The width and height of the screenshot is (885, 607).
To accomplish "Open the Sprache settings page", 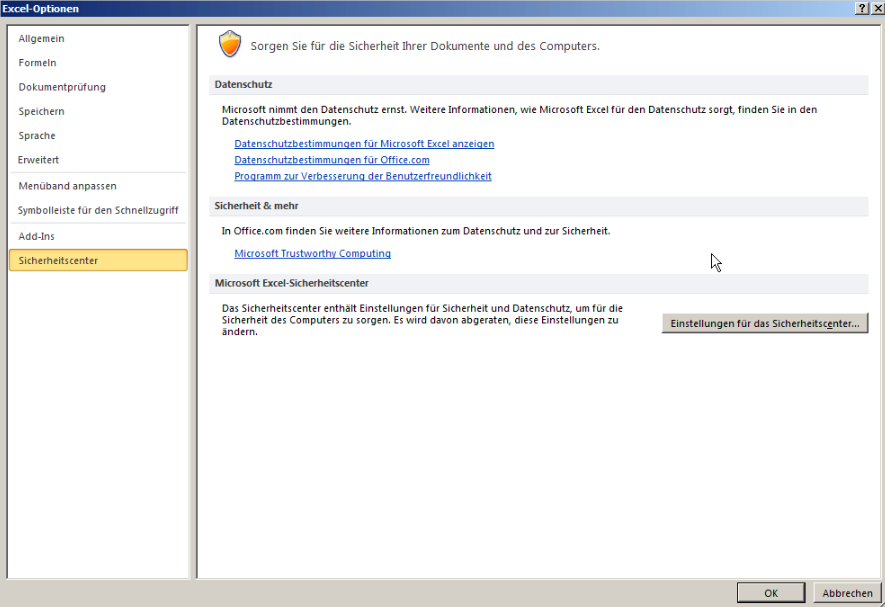I will [37, 135].
